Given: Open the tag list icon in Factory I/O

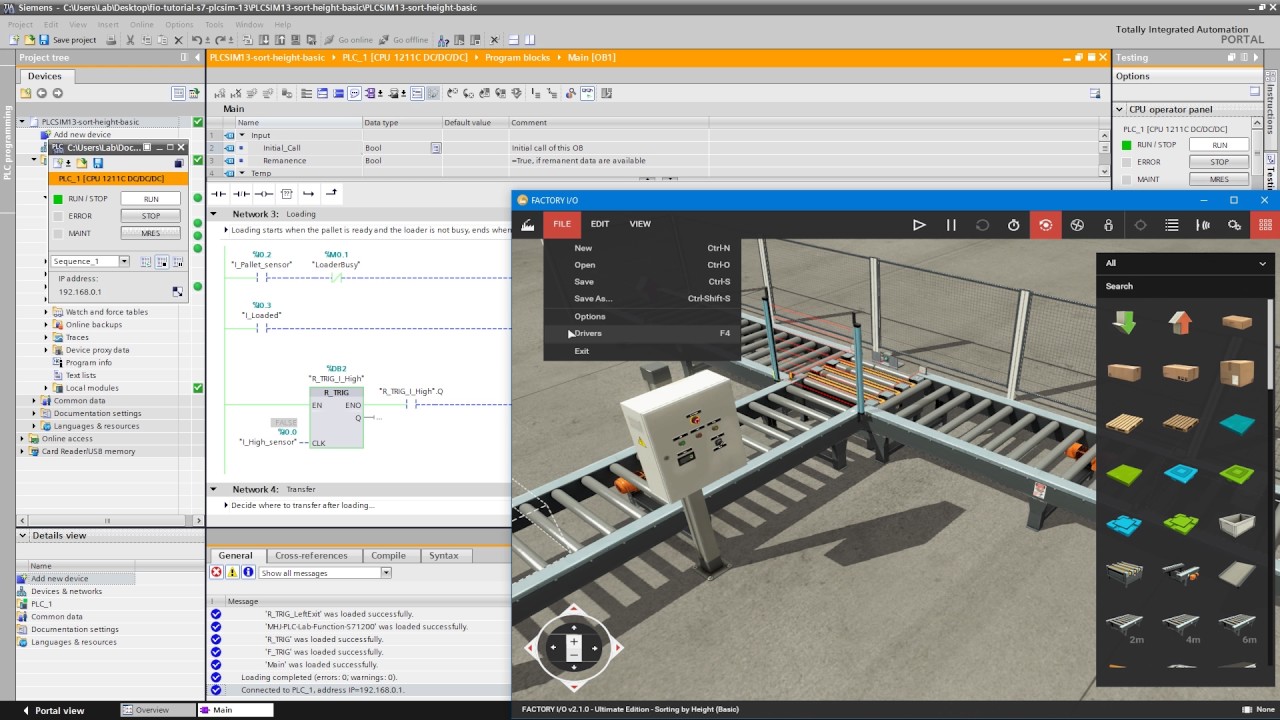Looking at the screenshot, I should [1171, 225].
